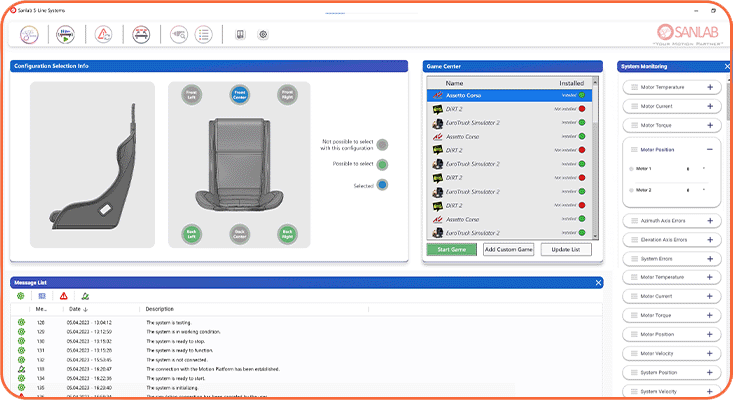Image resolution: width=733 pixels, height=400 pixels.
Task: Select the Back Right seat position
Action: point(287,234)
